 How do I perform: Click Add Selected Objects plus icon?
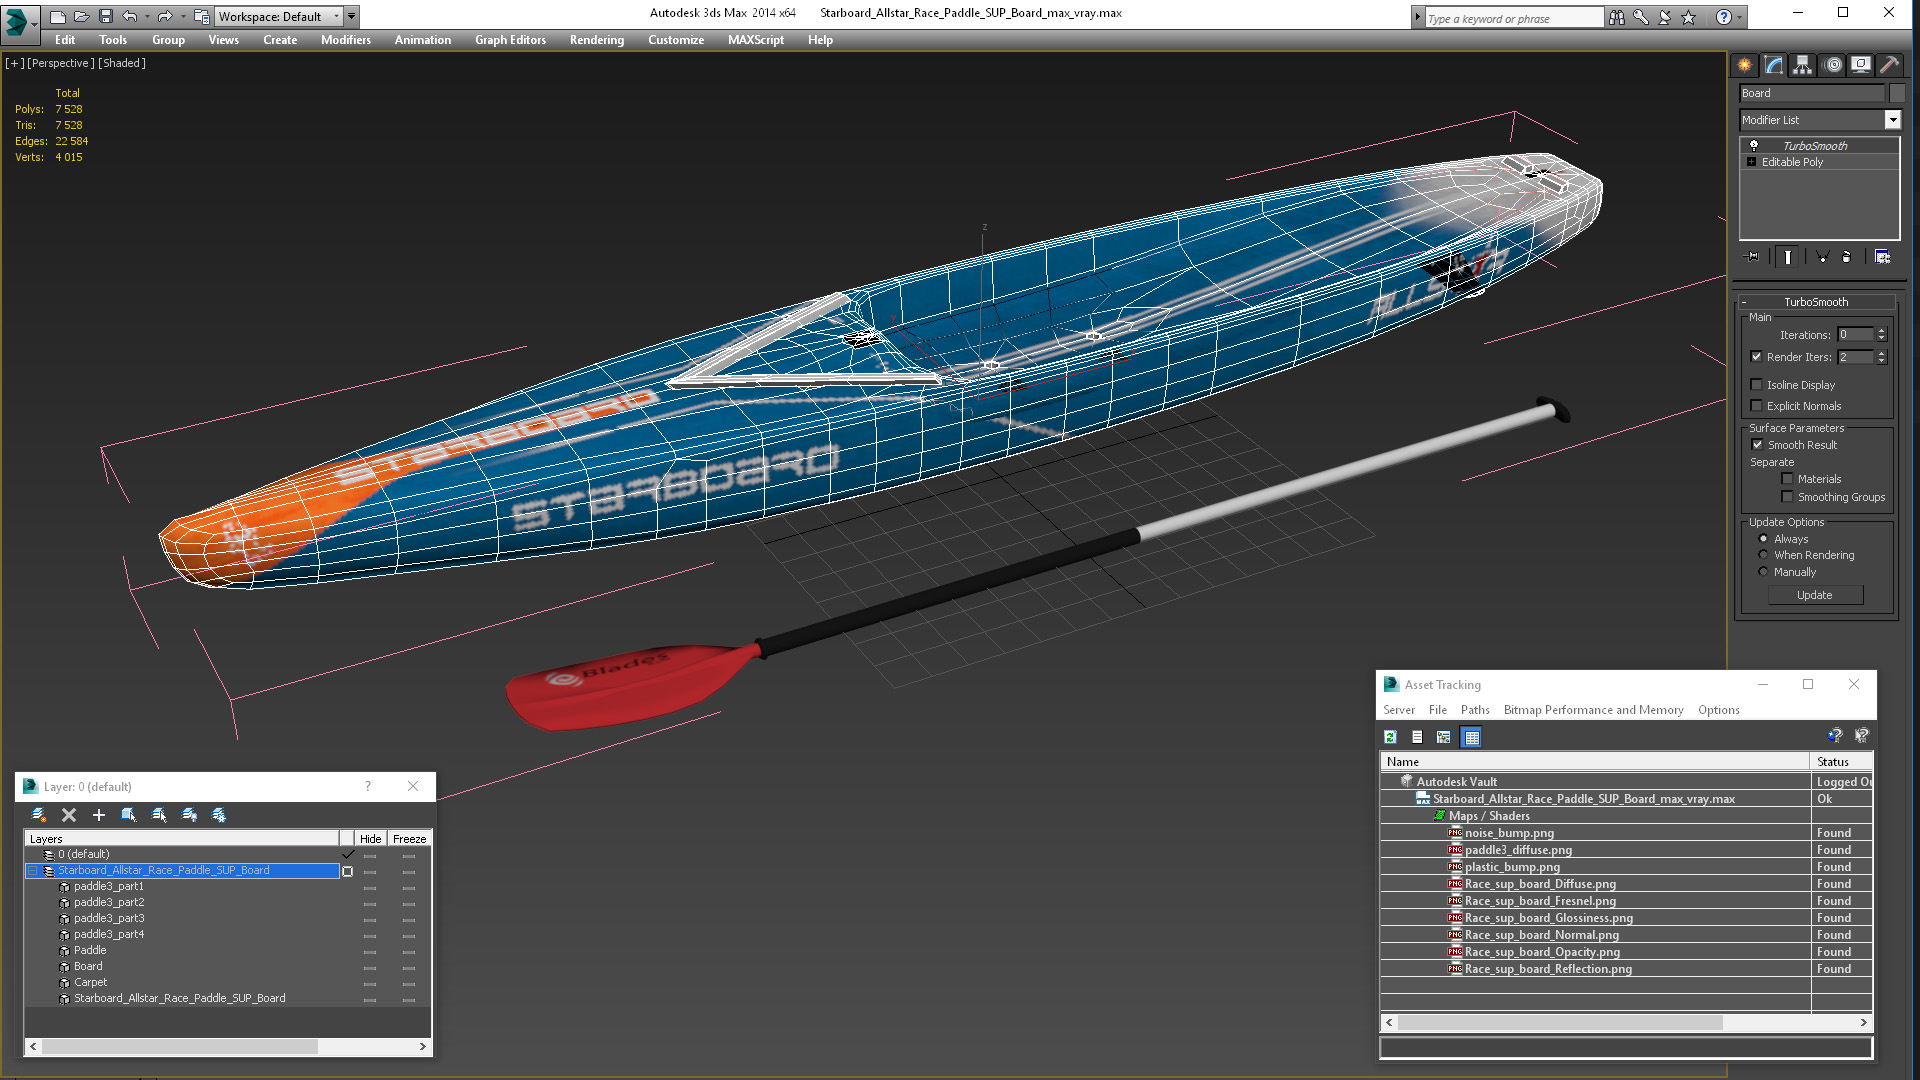click(99, 815)
